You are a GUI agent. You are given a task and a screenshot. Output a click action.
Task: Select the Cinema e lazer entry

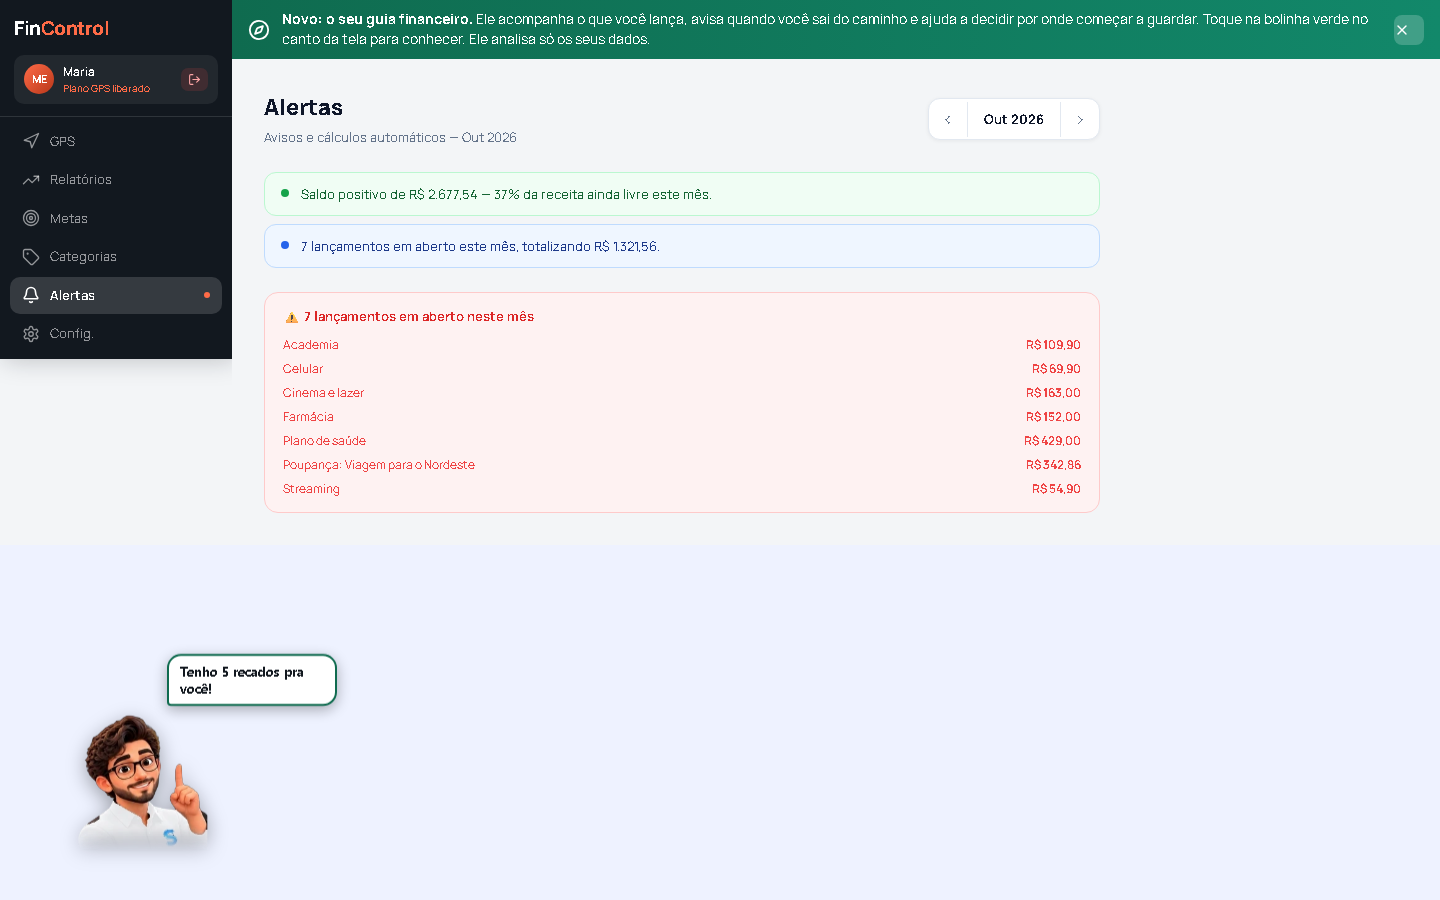point(682,393)
